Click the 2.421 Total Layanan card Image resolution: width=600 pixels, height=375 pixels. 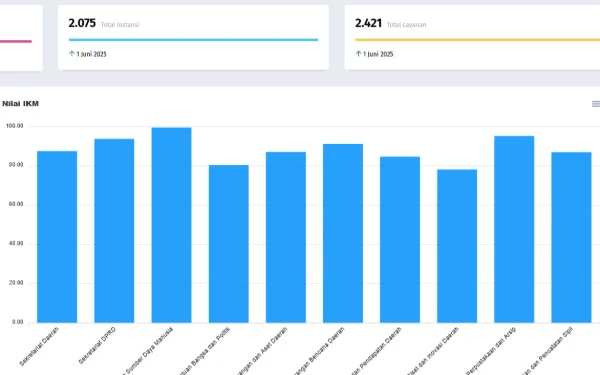472,37
